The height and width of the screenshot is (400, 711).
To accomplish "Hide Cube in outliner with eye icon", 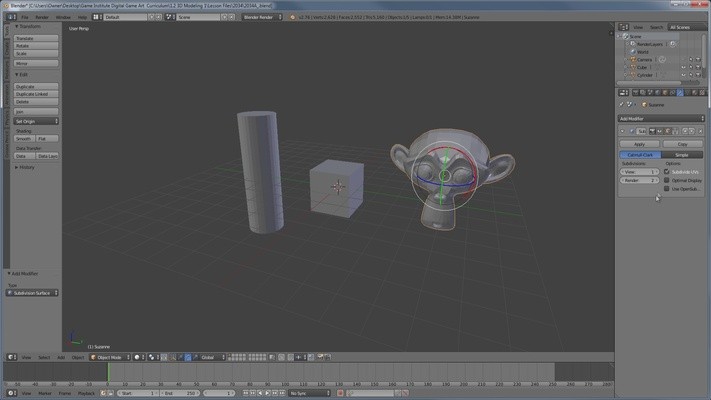I will (x=683, y=67).
